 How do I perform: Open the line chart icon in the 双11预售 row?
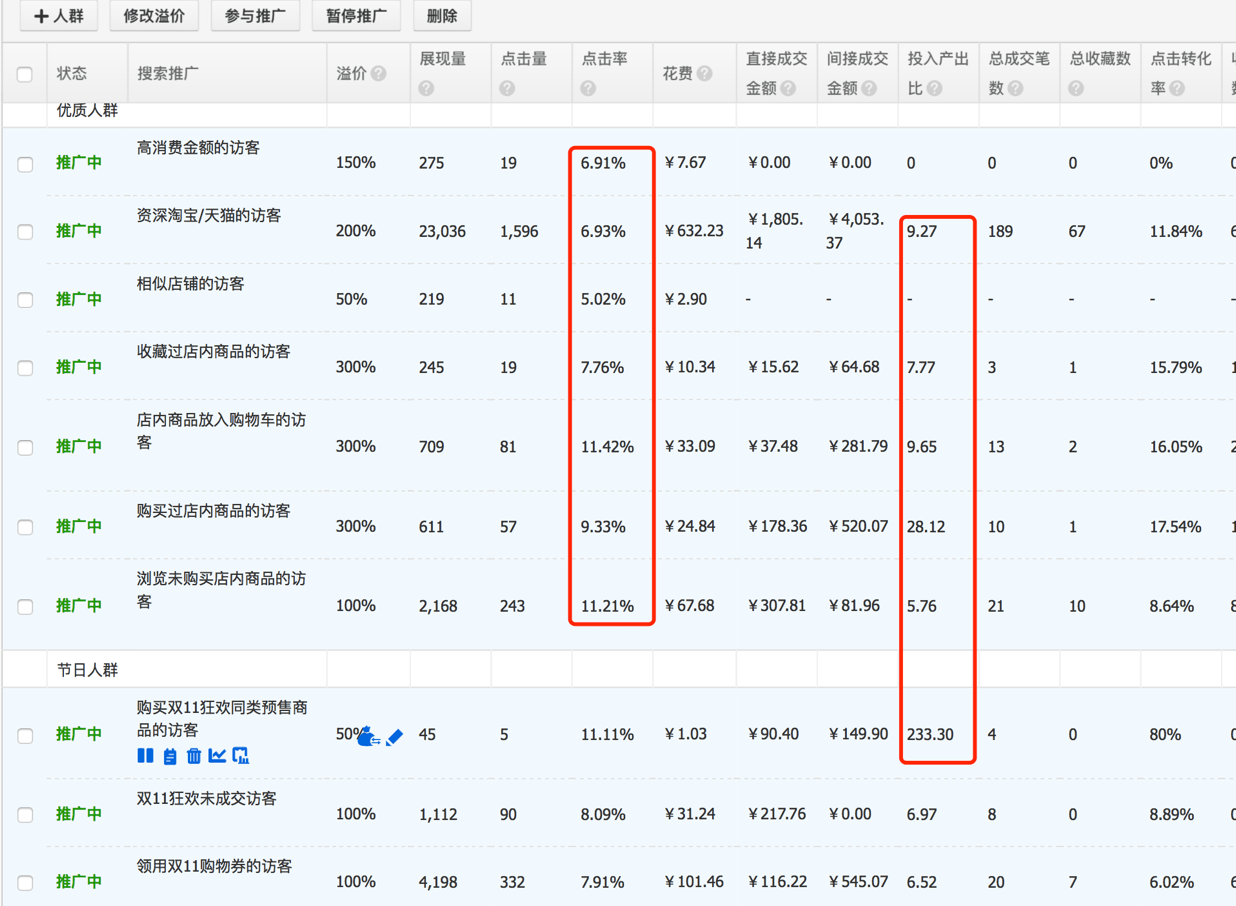click(x=217, y=756)
